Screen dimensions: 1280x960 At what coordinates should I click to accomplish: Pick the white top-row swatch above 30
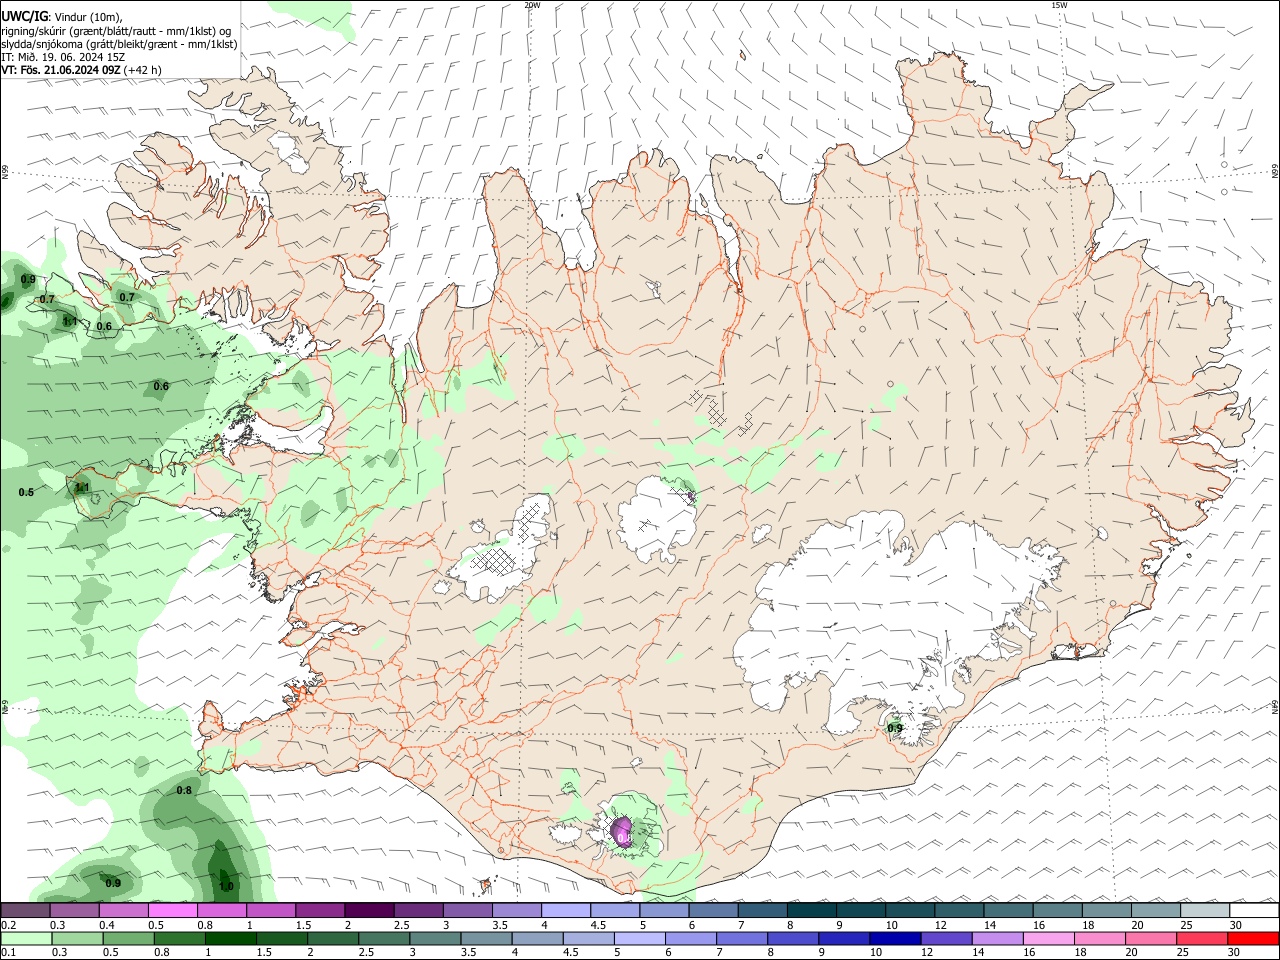pos(1255,910)
